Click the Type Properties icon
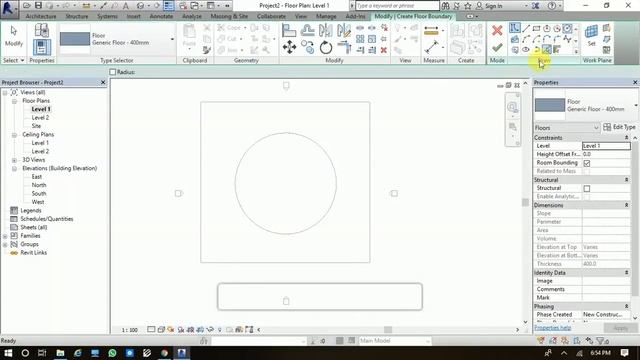Image resolution: width=640 pixels, height=360 pixels. [x=42, y=30]
